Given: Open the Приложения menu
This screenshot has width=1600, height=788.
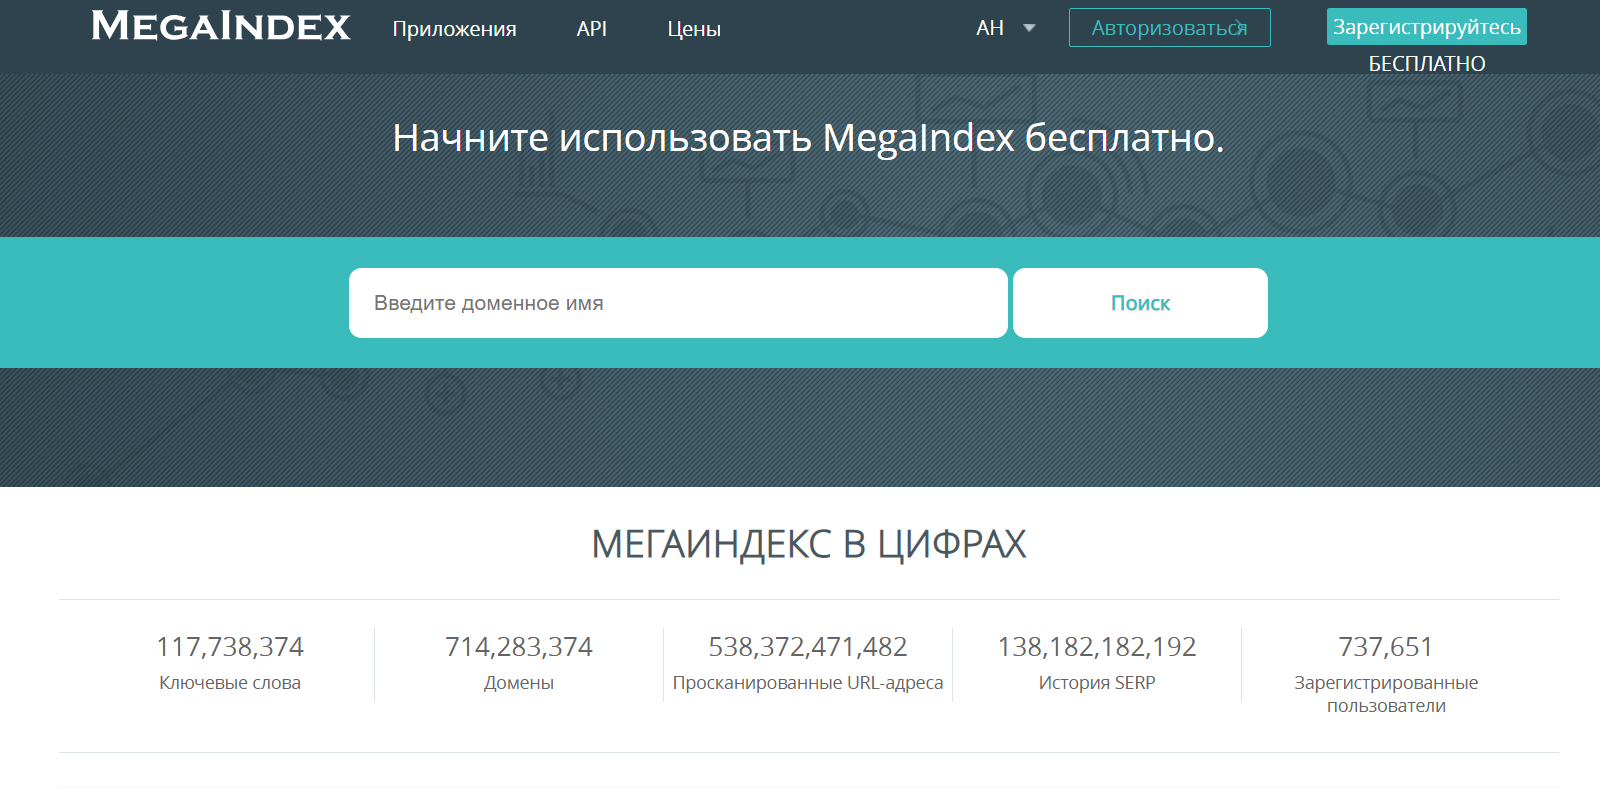Looking at the screenshot, I should click(454, 29).
